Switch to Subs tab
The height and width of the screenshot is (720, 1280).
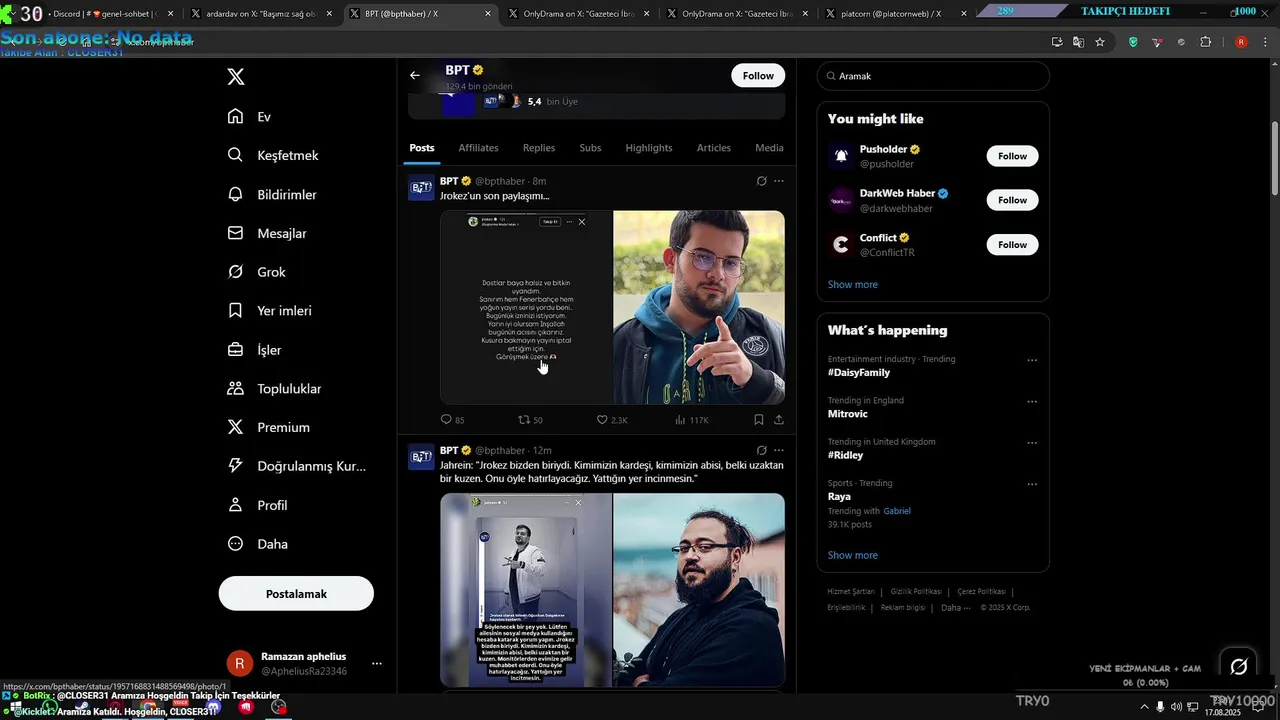[590, 148]
